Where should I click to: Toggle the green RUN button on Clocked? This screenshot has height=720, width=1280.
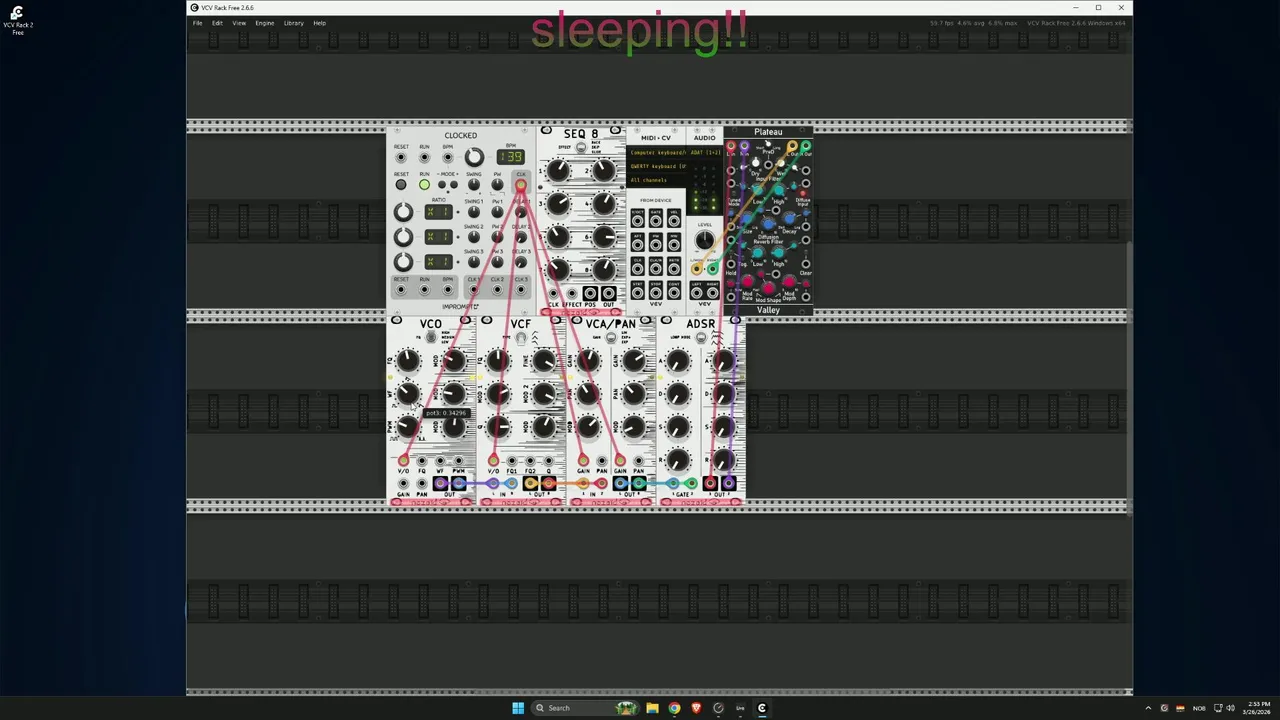tap(424, 184)
